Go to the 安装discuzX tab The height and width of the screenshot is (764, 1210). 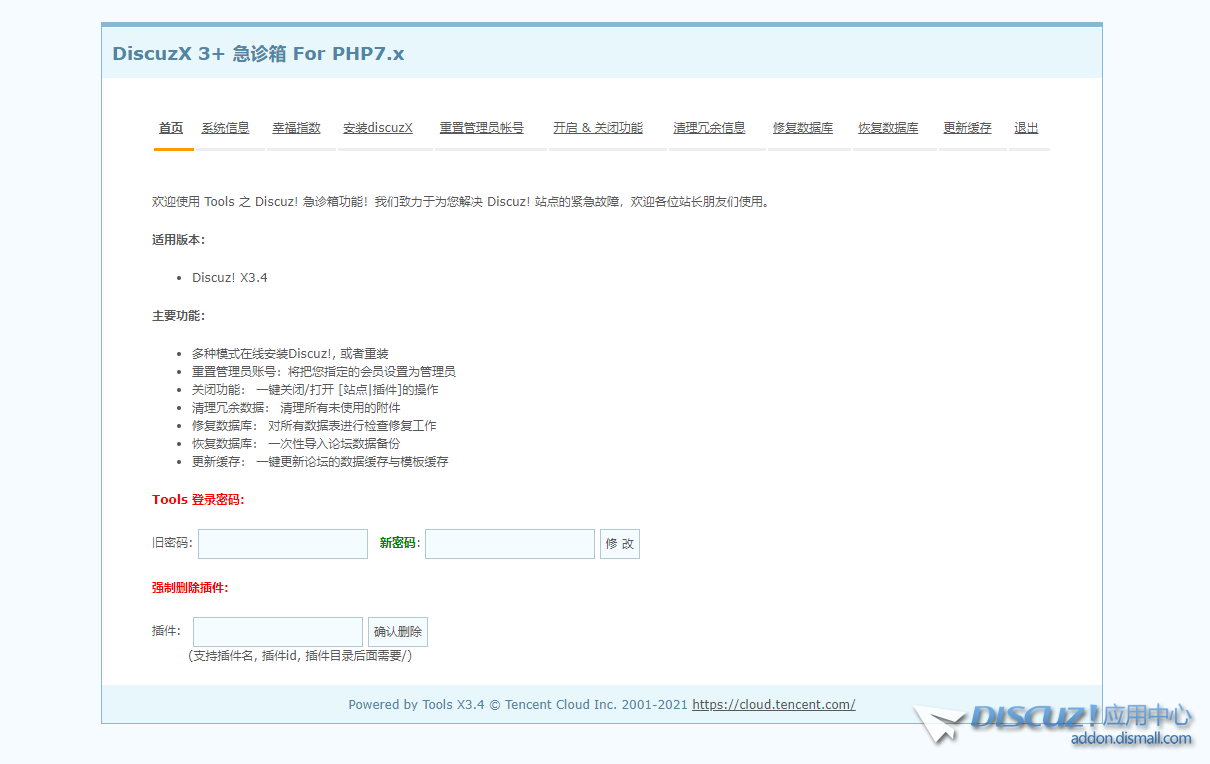tap(377, 128)
